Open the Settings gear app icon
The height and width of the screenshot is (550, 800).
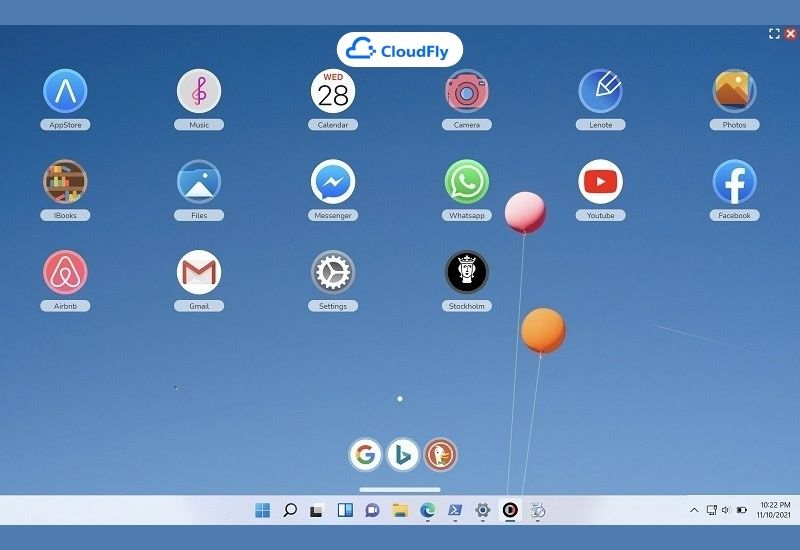point(333,272)
